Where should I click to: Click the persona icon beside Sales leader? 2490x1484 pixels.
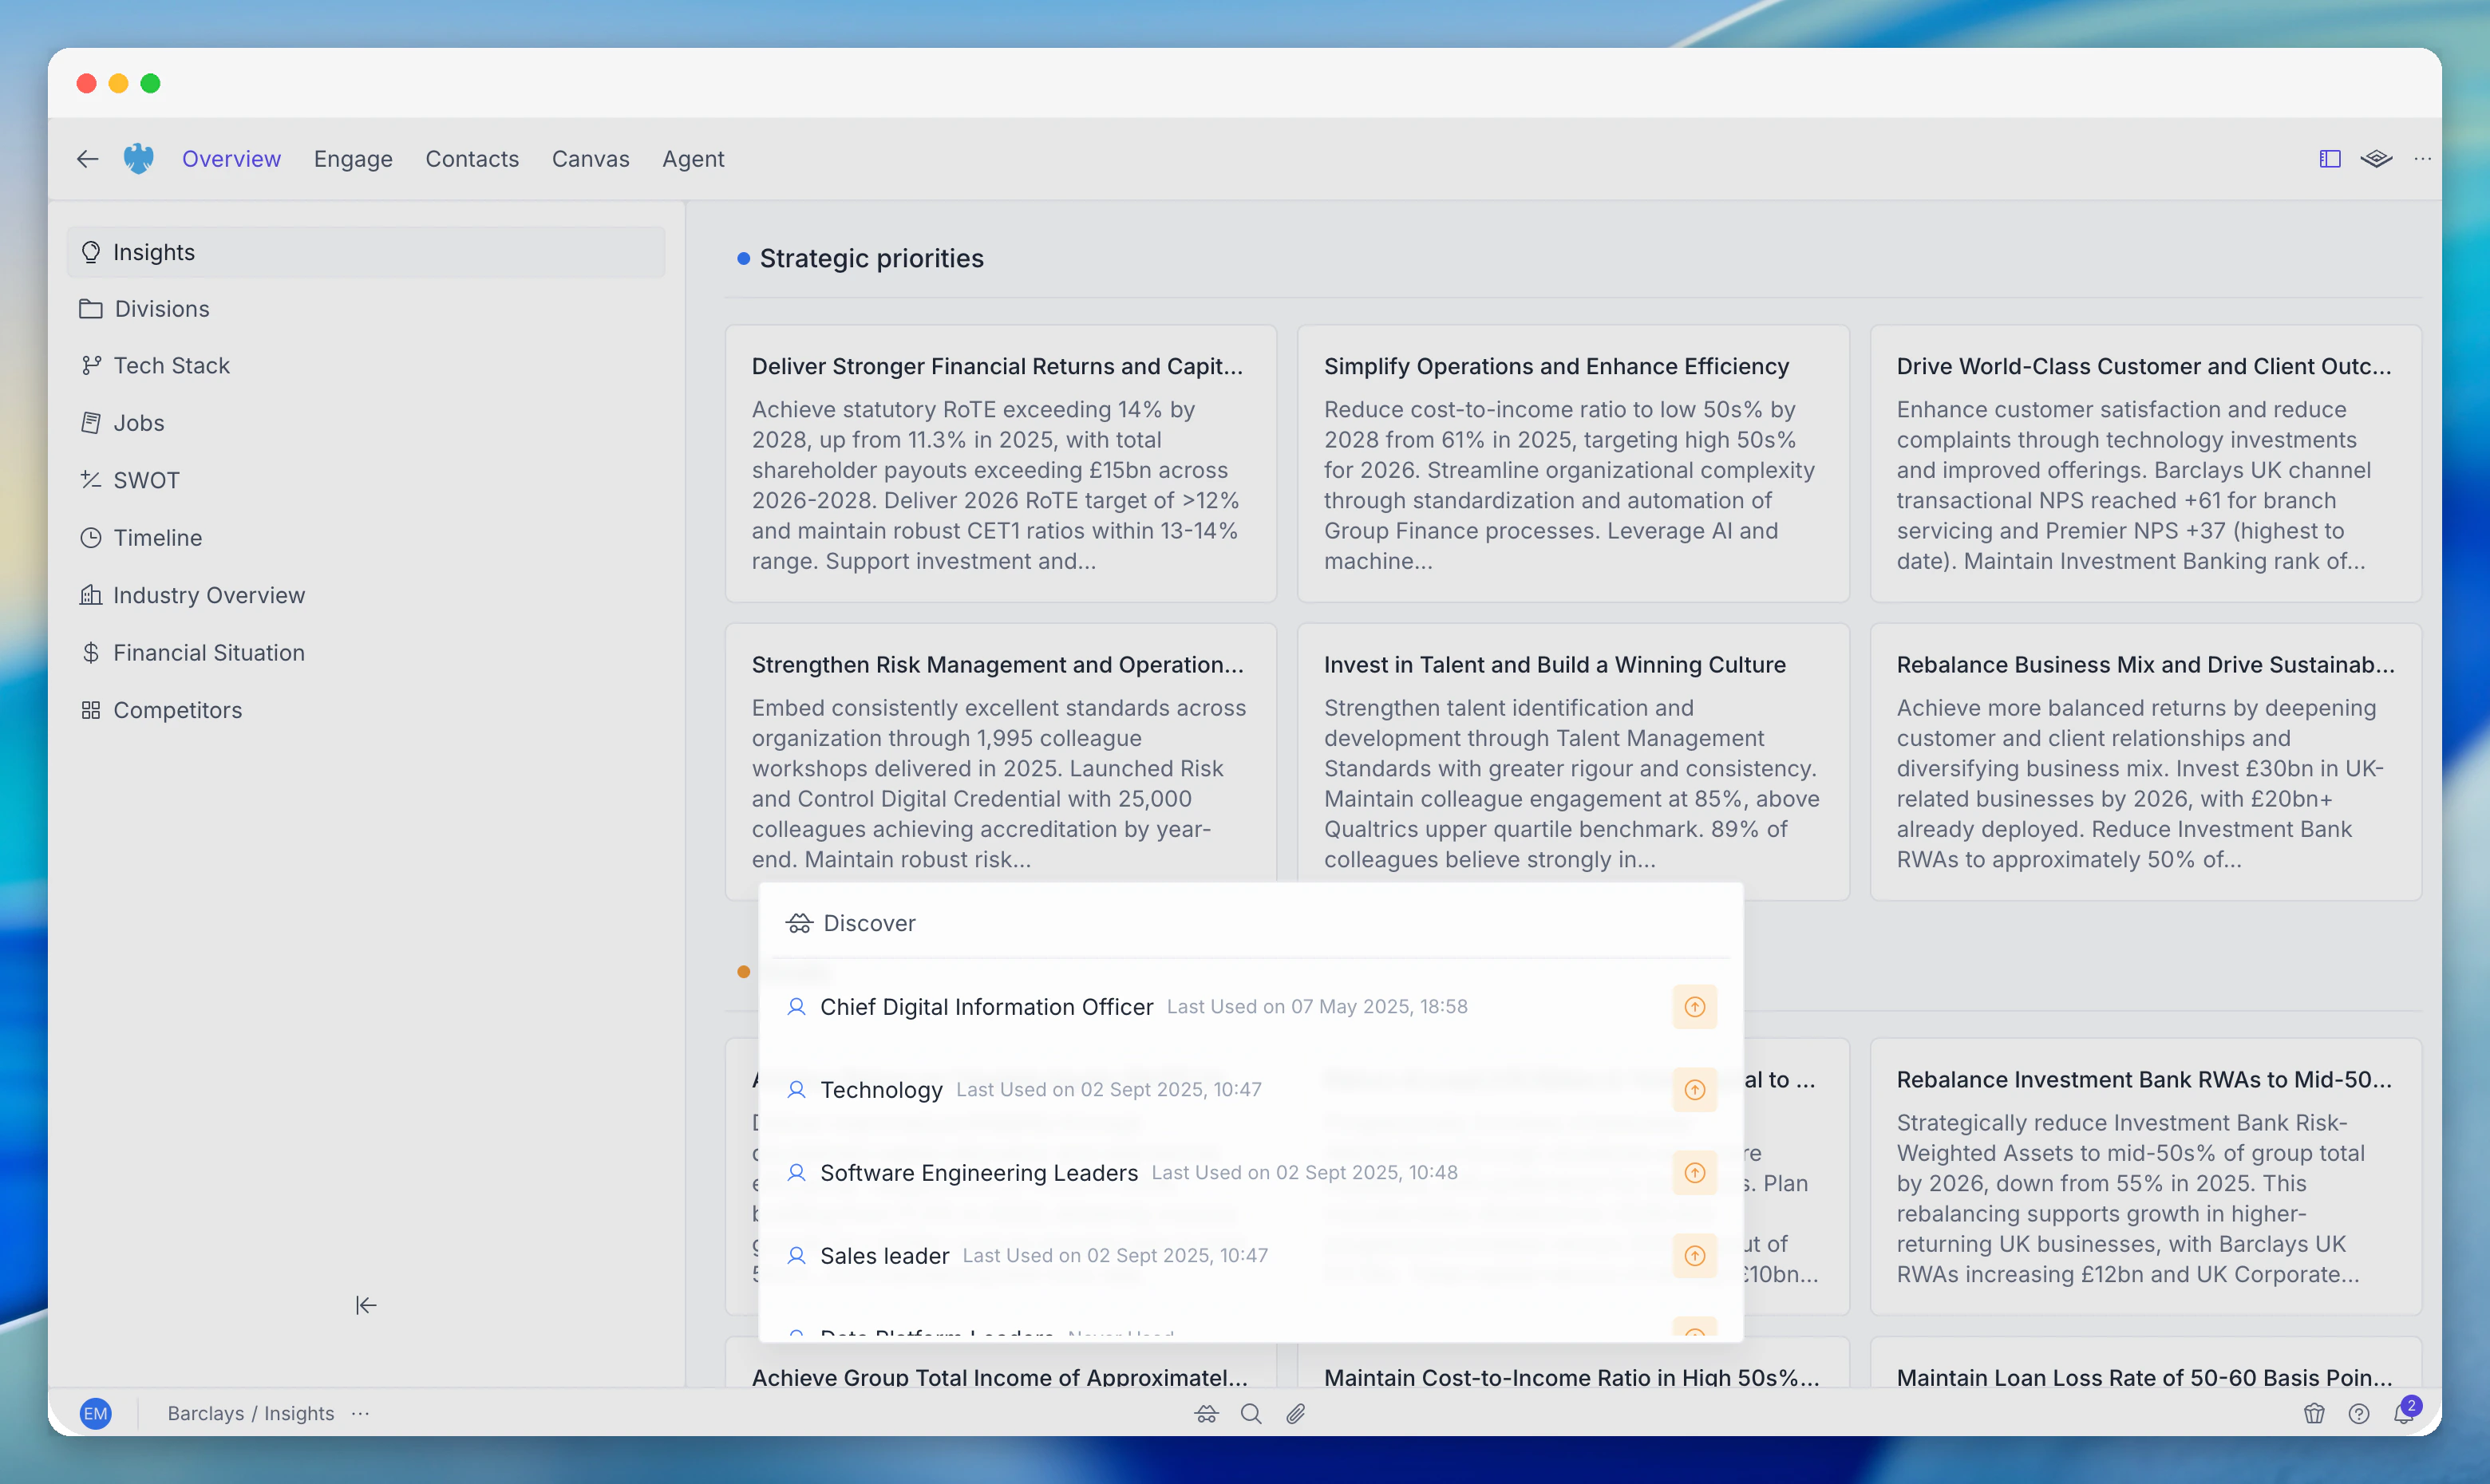(x=796, y=1256)
